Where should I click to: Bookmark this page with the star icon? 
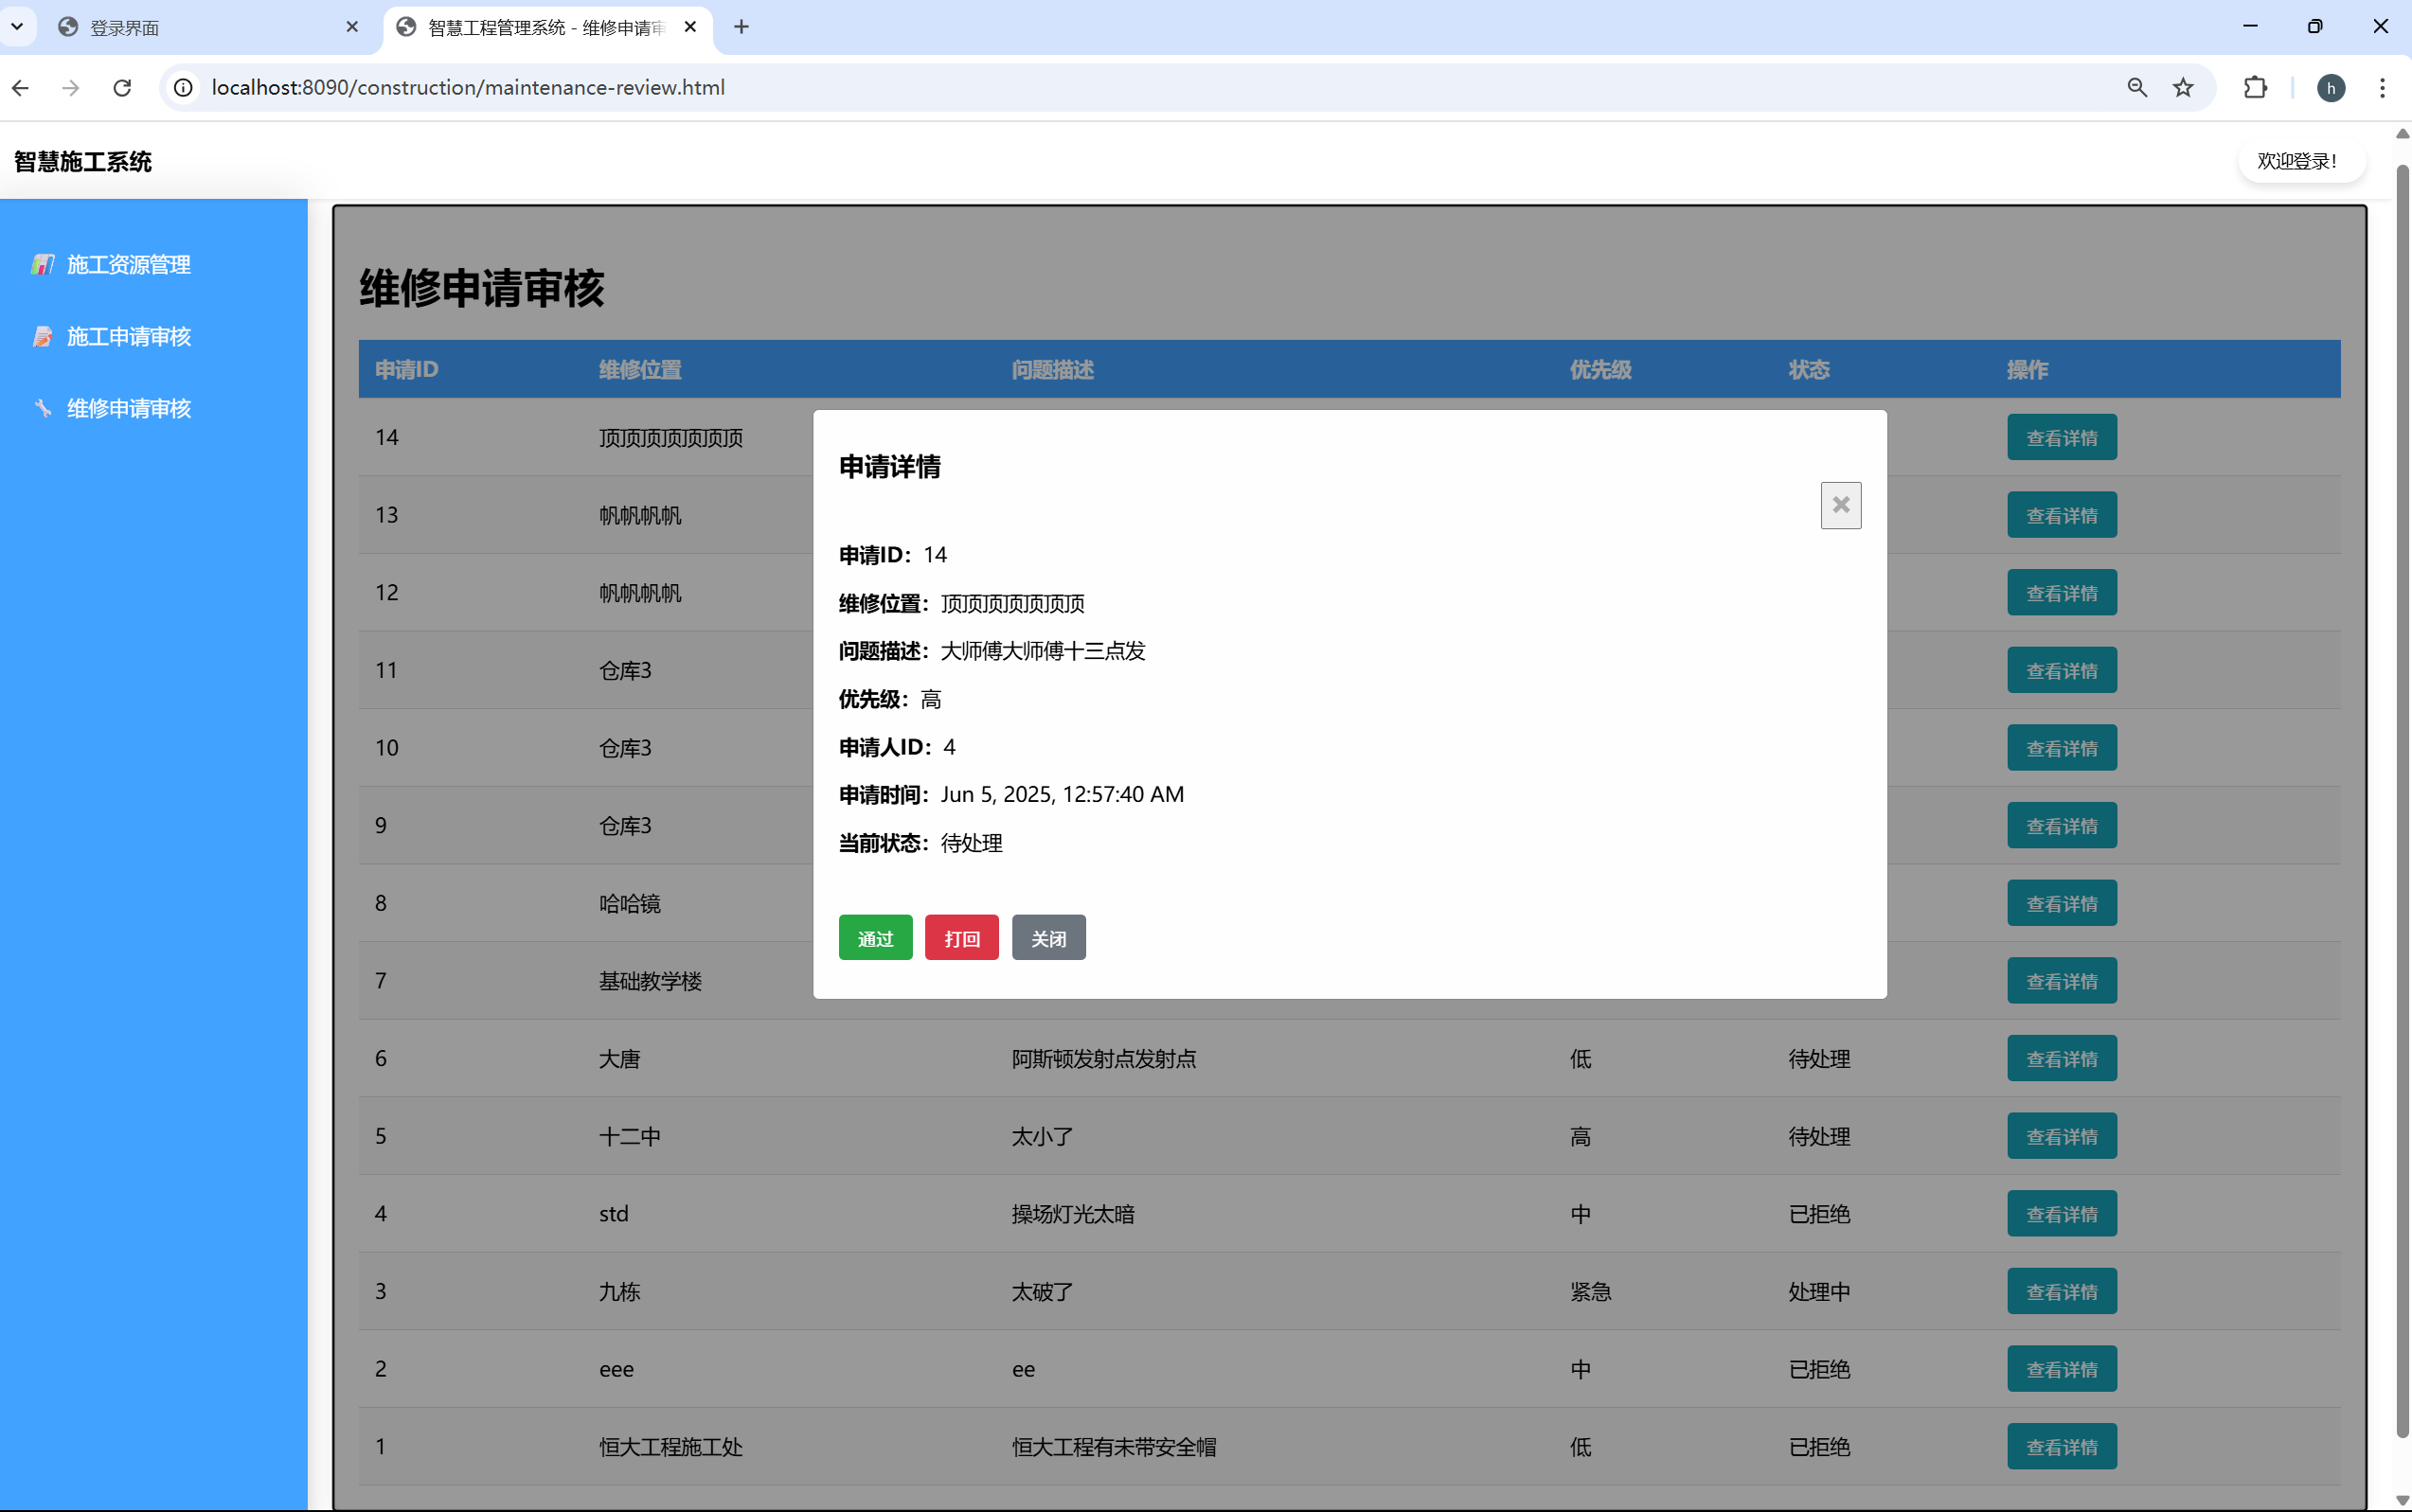[2183, 88]
